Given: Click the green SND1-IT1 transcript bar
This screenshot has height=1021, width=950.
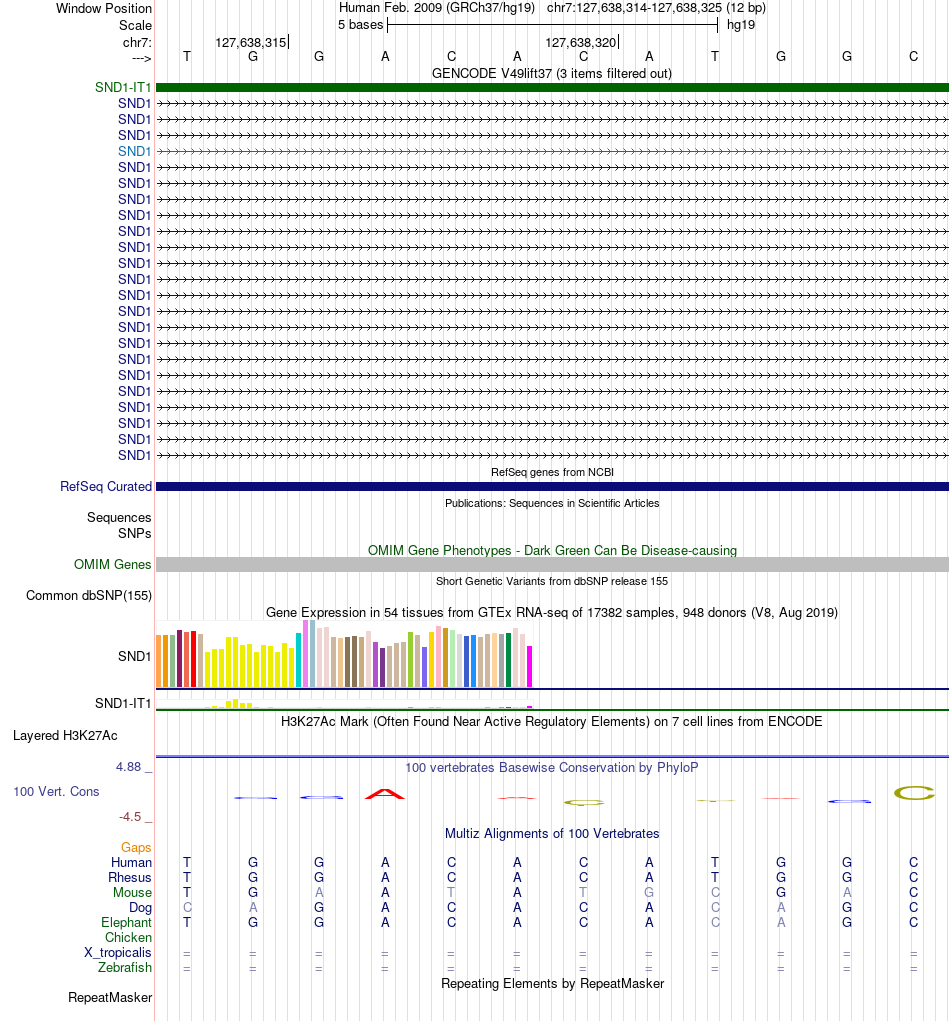Looking at the screenshot, I should 552,87.
